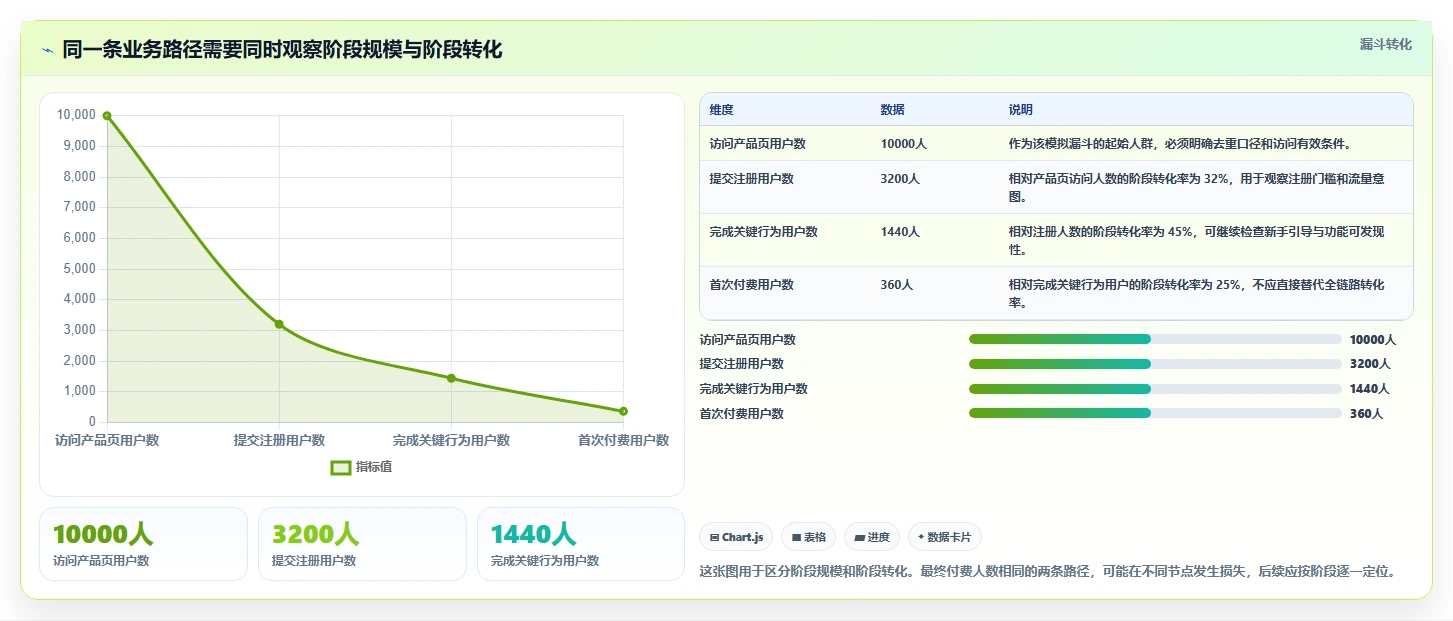The image size is (1453, 621).
Task: Select the 完成关键行为用户数 table row label
Action: 763,232
